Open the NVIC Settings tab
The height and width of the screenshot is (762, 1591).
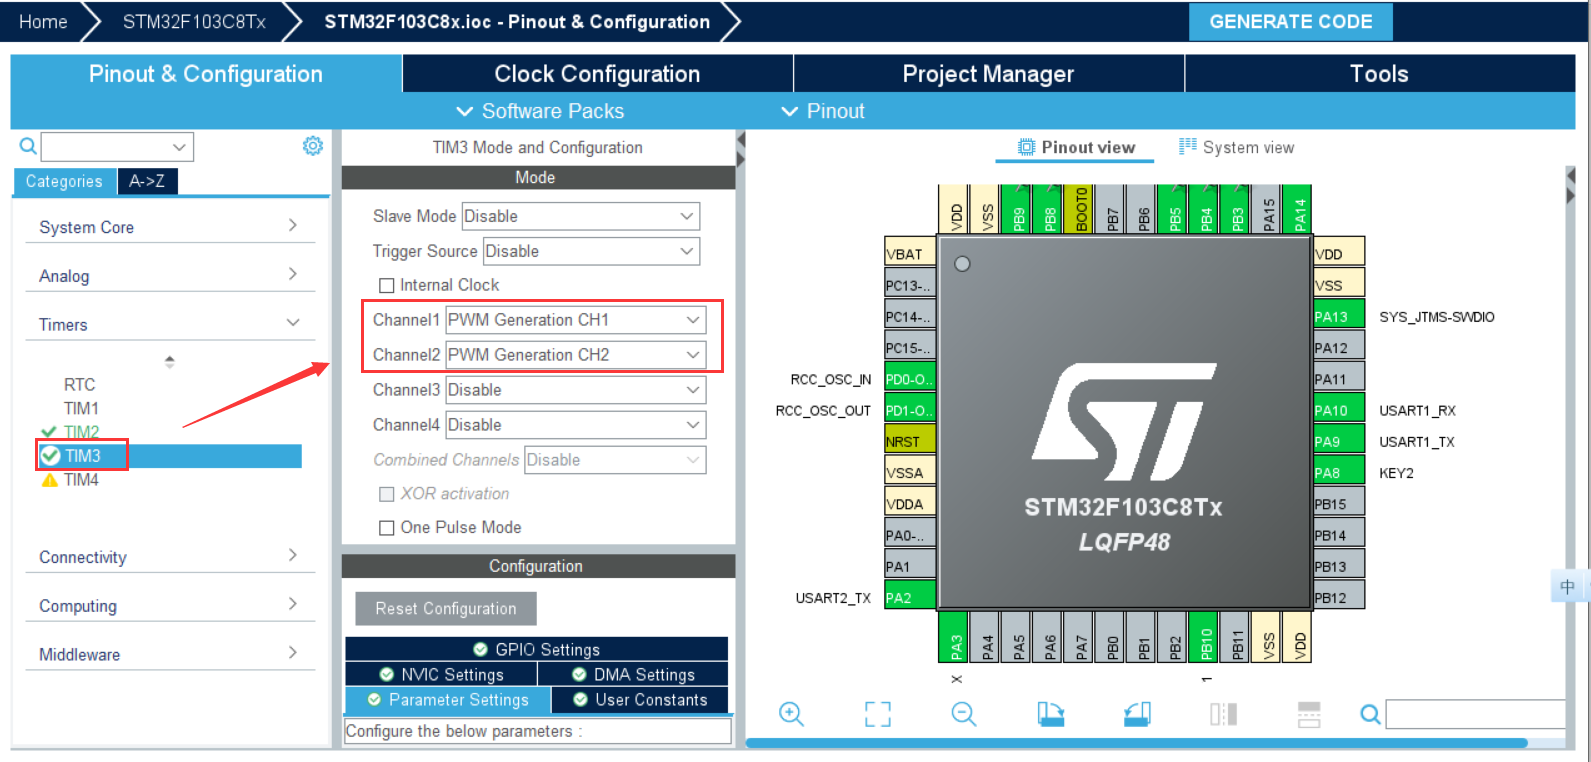pos(441,675)
